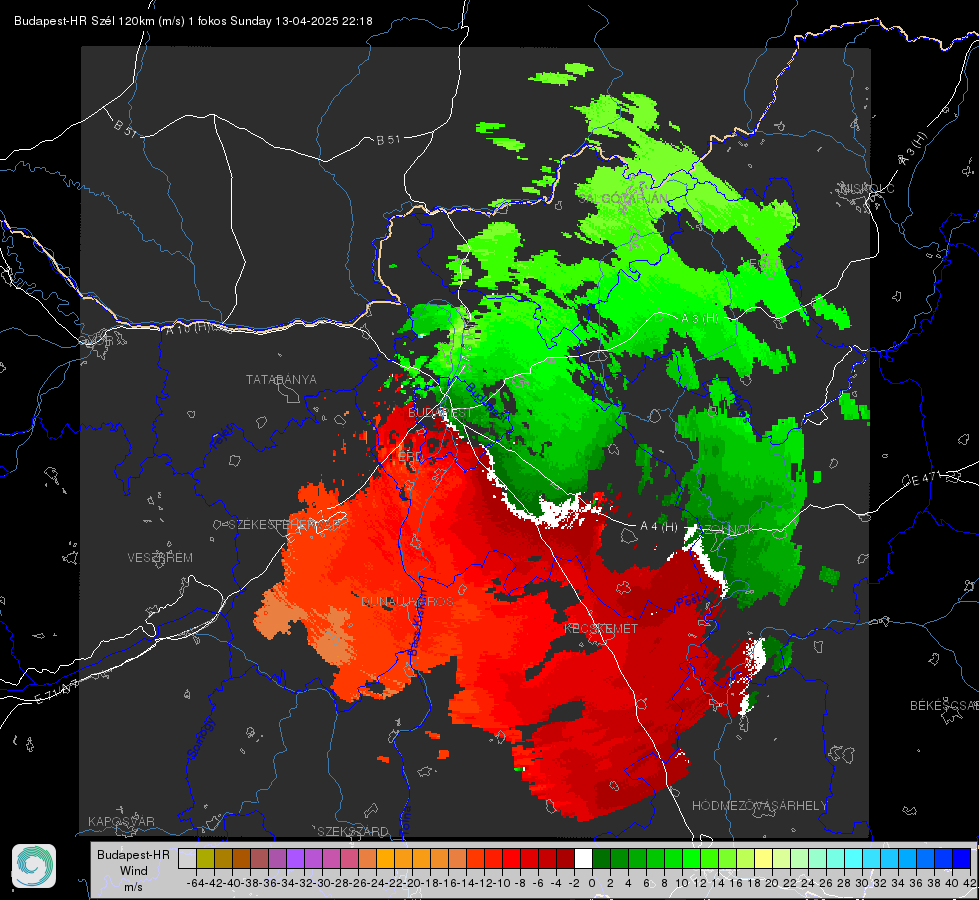Click the blue 'Pest' county label
This screenshot has height=900, width=979.
pos(689,602)
